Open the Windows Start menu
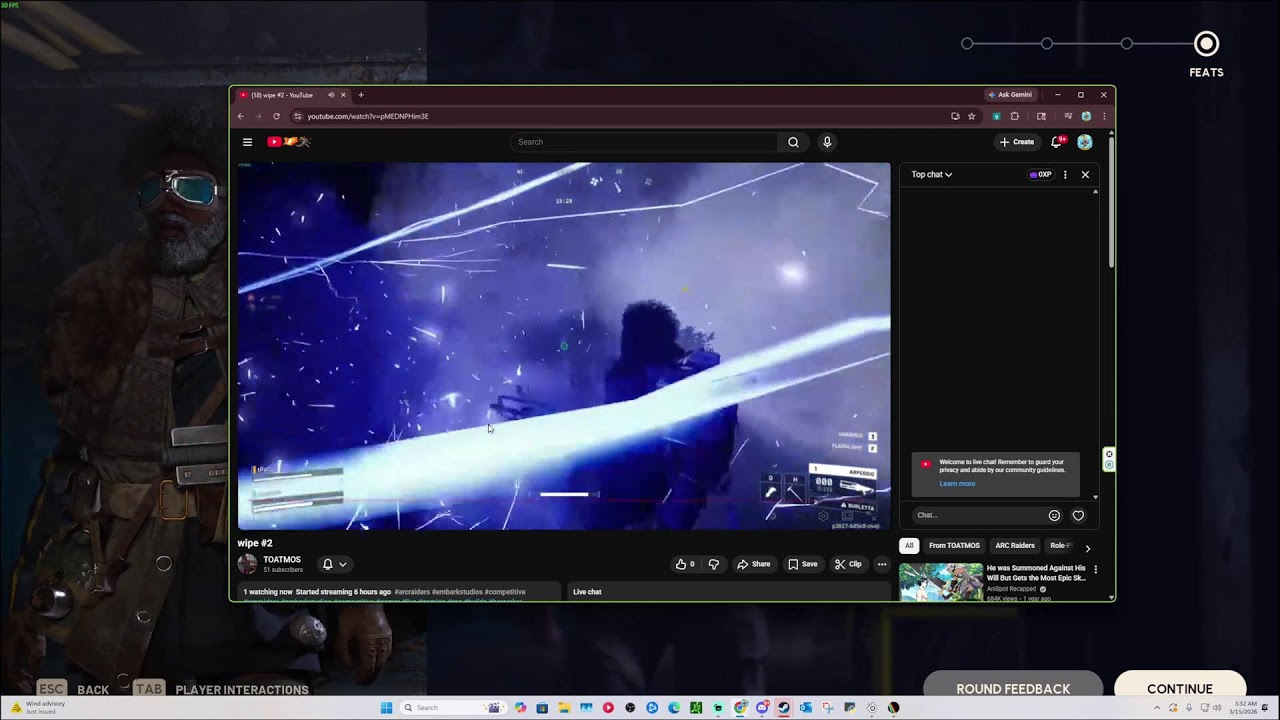The width and height of the screenshot is (1280, 720). point(386,708)
